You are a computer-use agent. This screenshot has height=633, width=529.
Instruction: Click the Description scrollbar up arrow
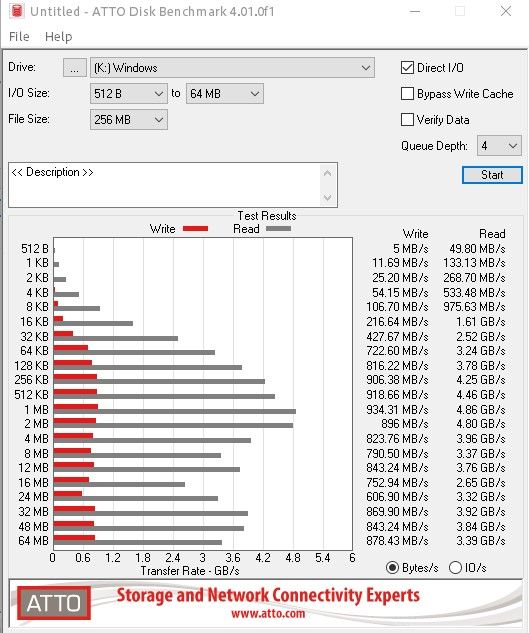(x=327, y=174)
